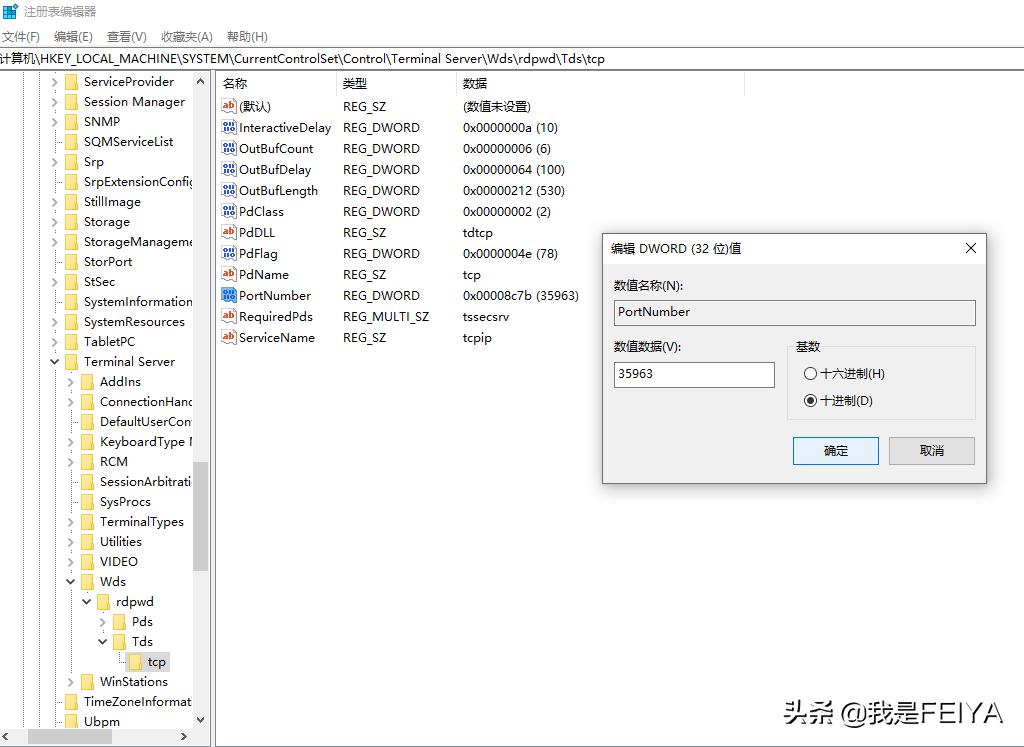
Task: Confirm the dialog with 确定 button
Action: coord(835,451)
